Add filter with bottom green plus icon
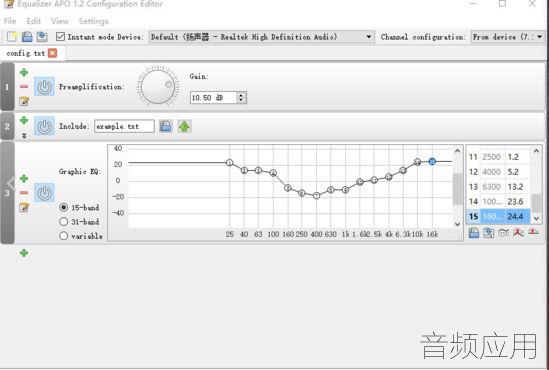The height and width of the screenshot is (370, 549). coord(24,253)
